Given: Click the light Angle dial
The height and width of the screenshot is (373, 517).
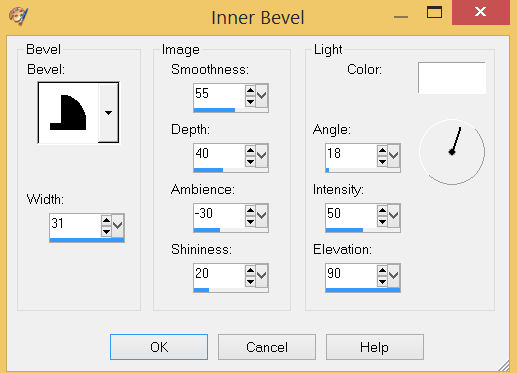Looking at the screenshot, I should pos(452,152).
